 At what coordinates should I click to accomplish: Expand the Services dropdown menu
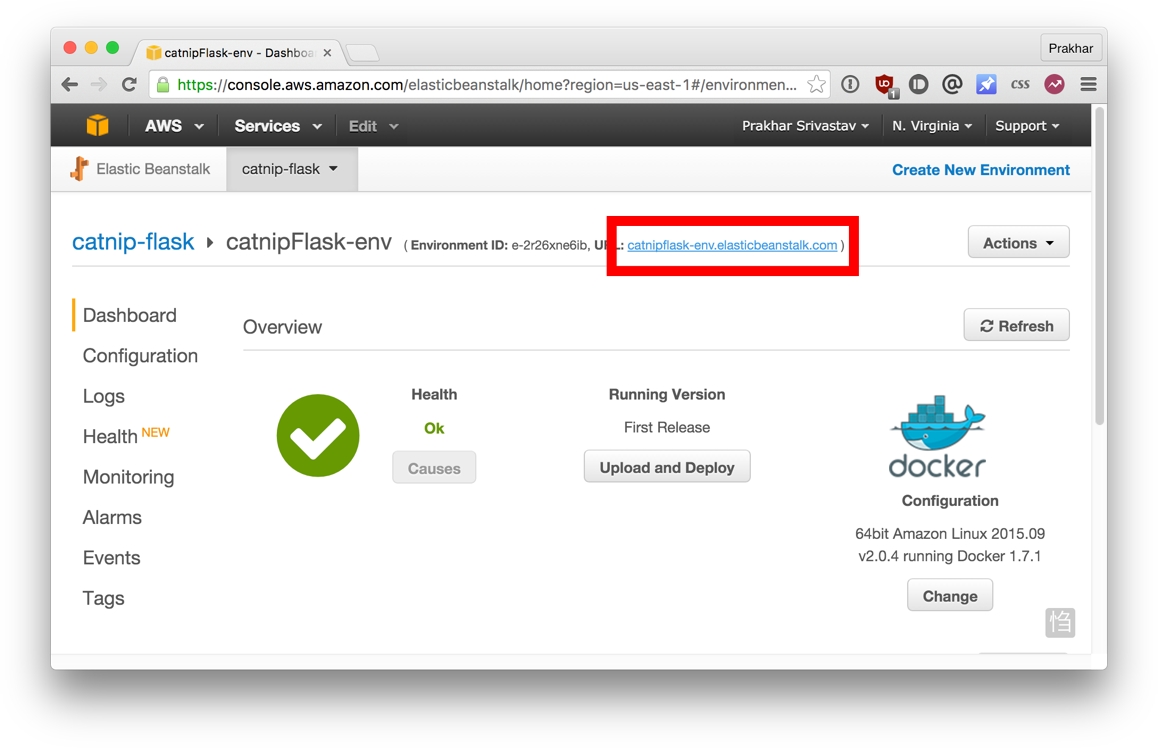(x=278, y=126)
